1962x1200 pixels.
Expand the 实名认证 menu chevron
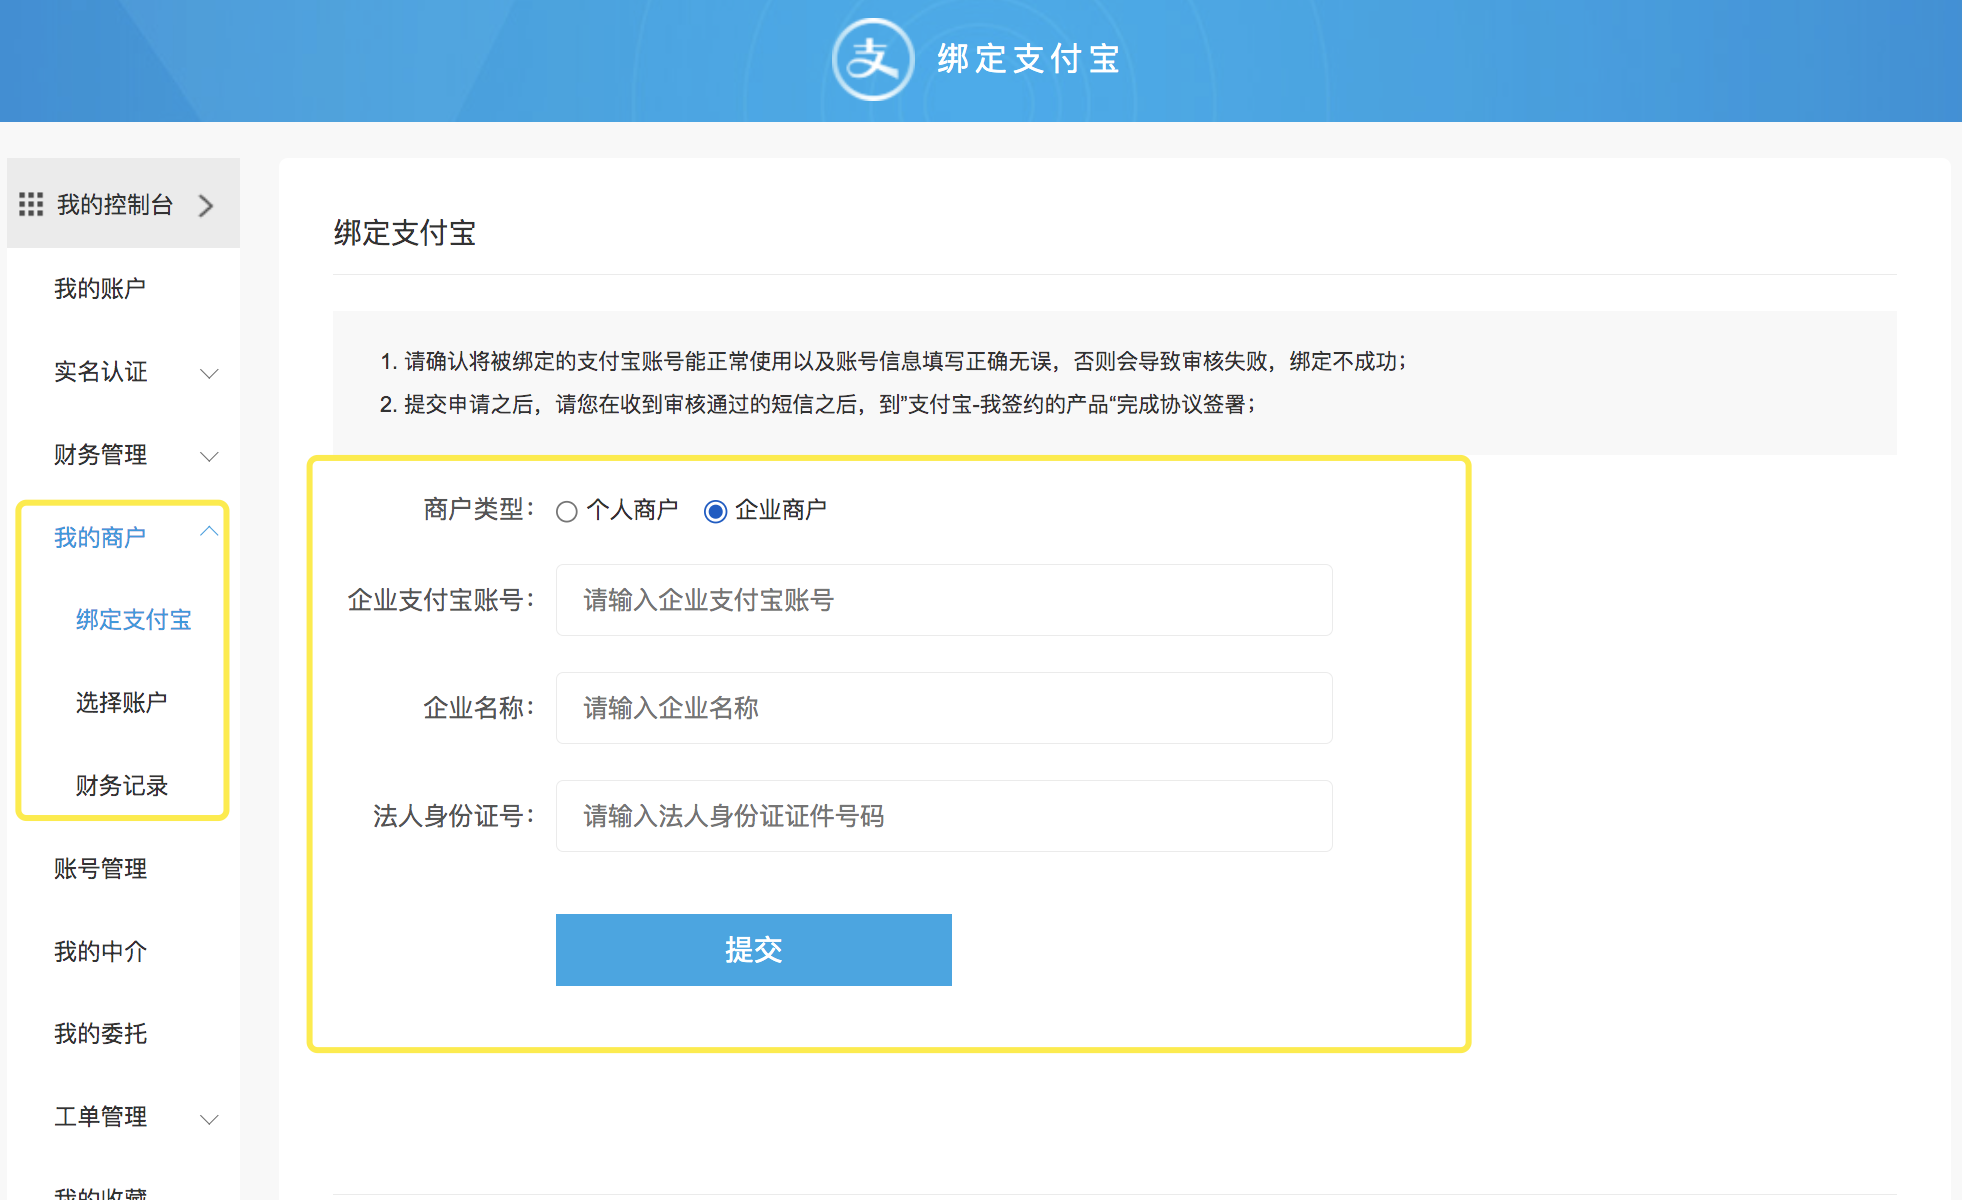click(x=209, y=373)
